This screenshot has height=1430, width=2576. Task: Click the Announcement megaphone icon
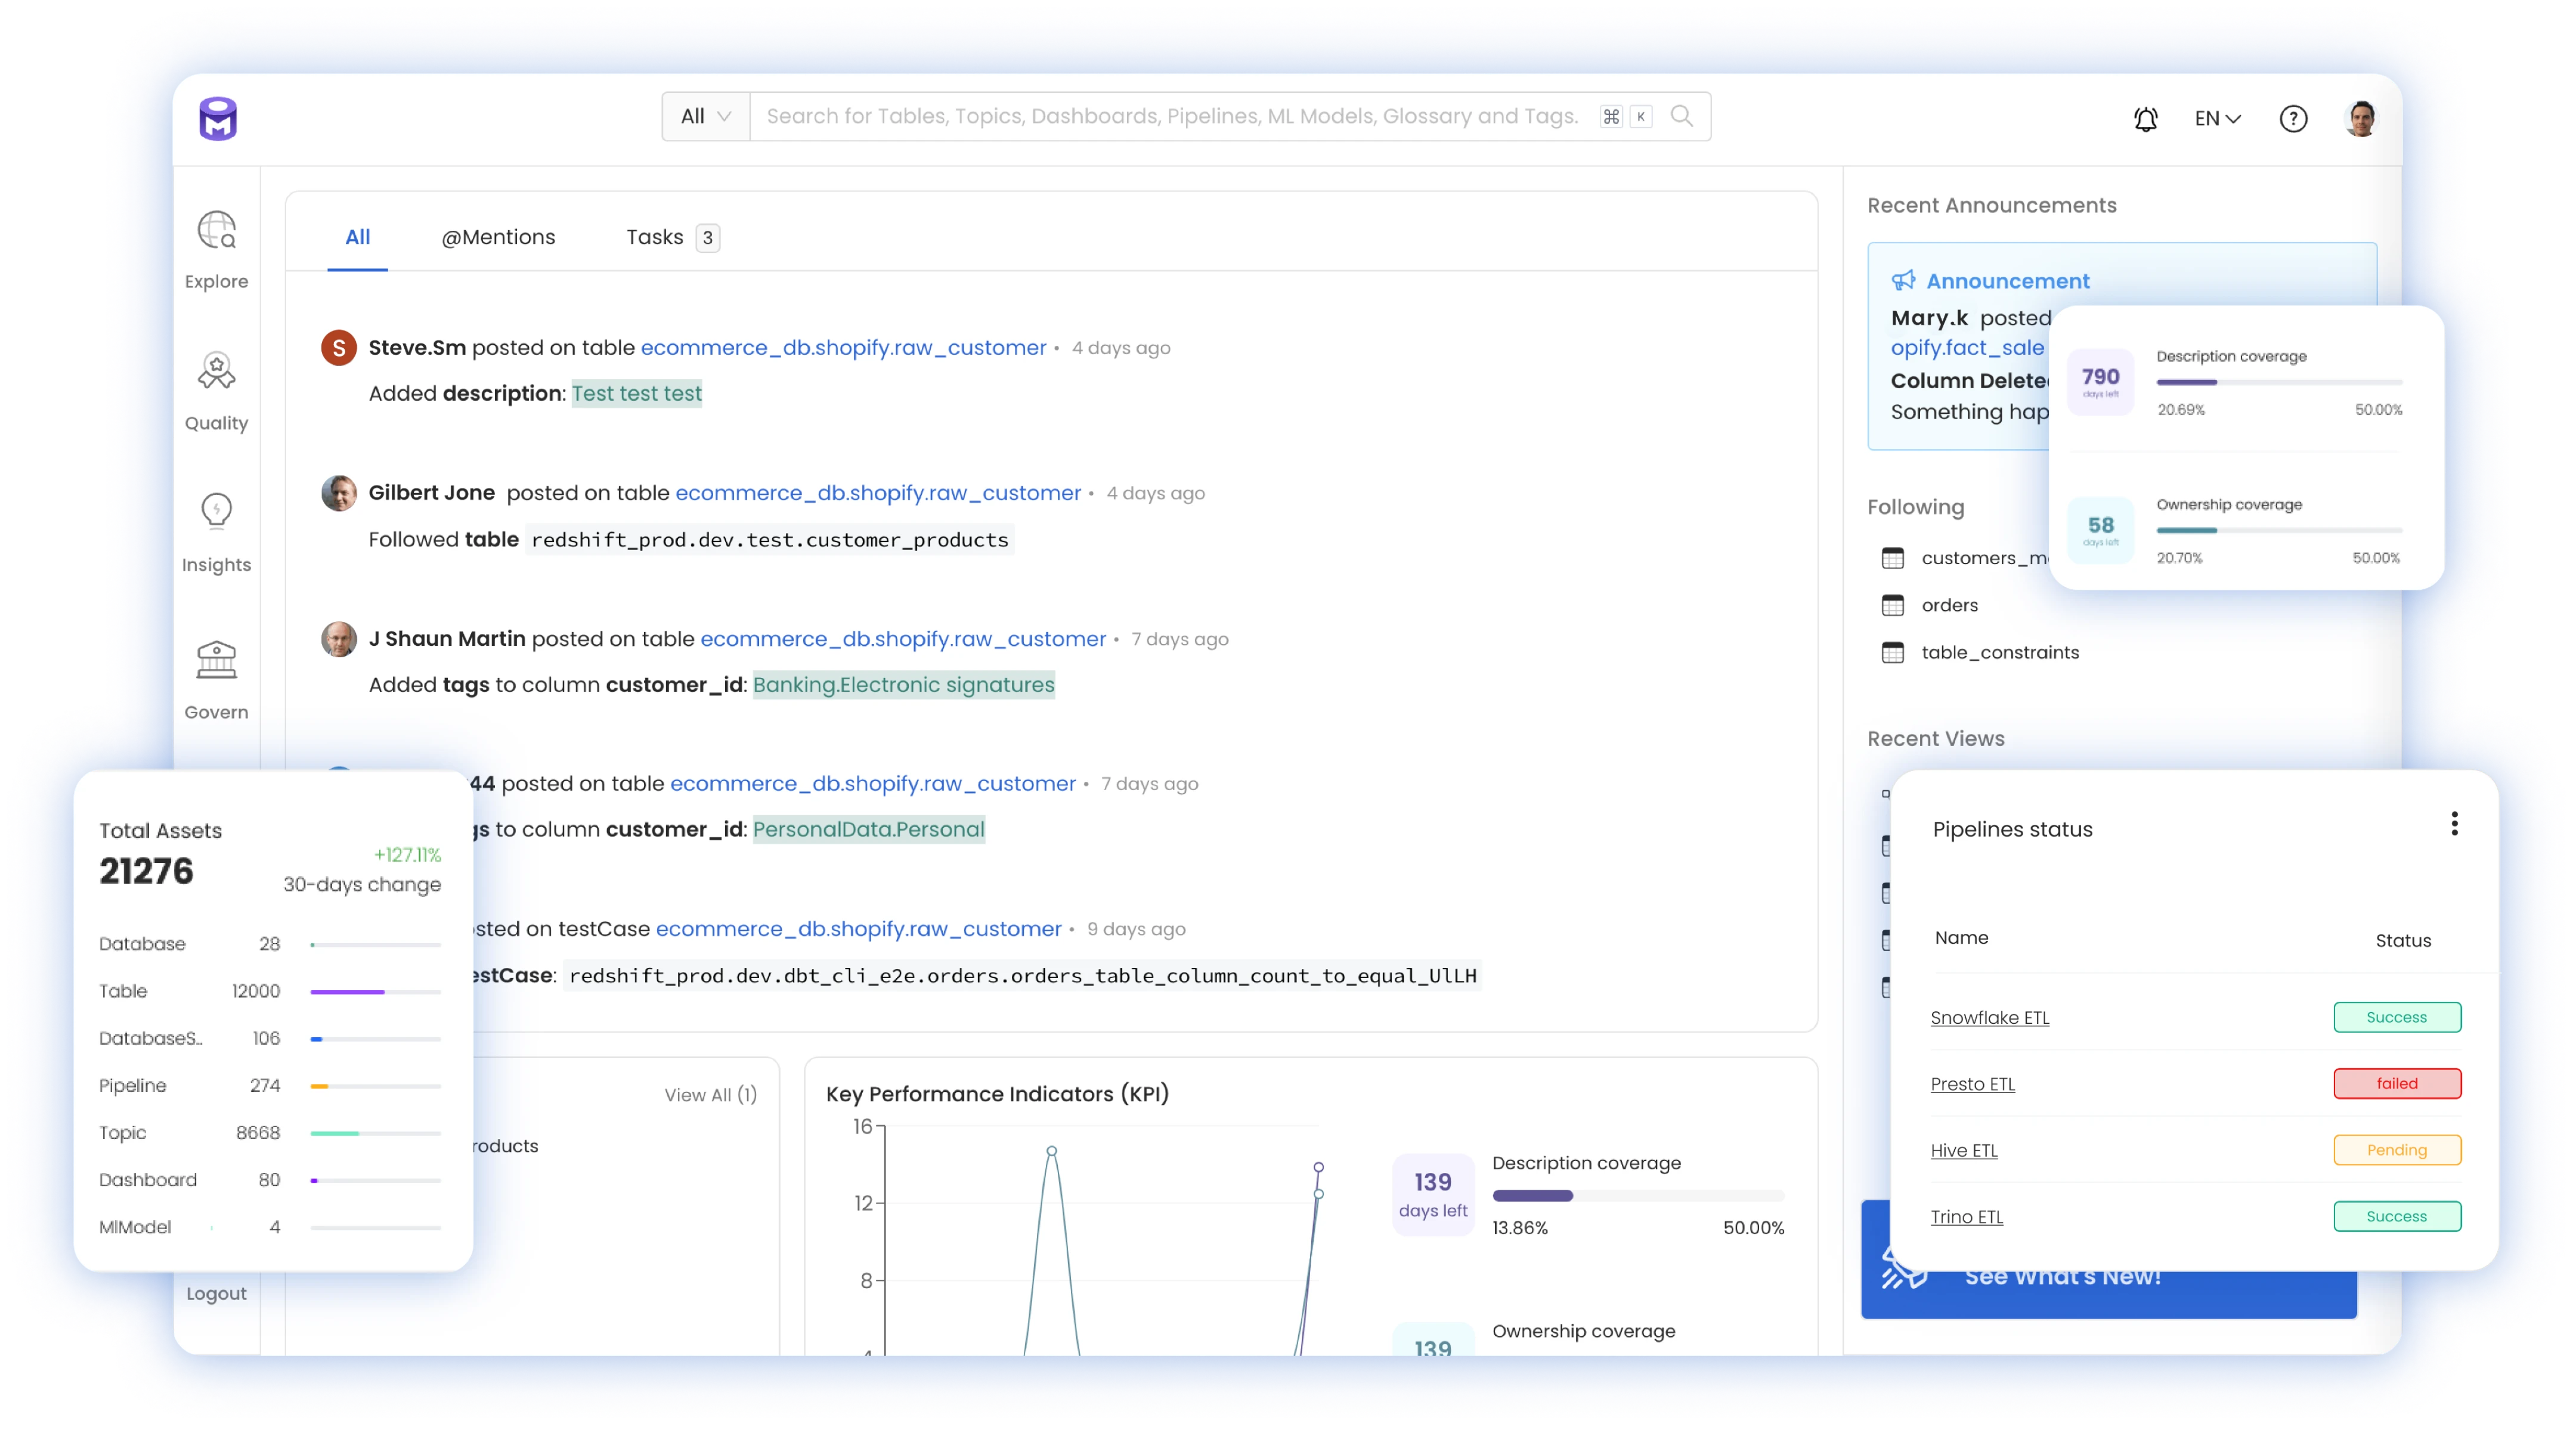(x=1903, y=280)
